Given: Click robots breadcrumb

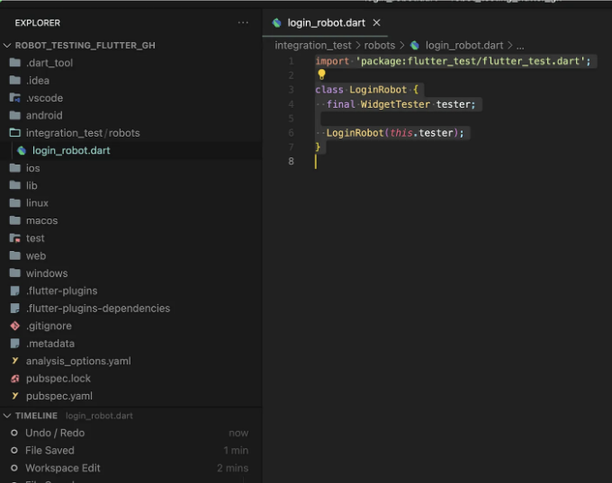Looking at the screenshot, I should point(379,46).
